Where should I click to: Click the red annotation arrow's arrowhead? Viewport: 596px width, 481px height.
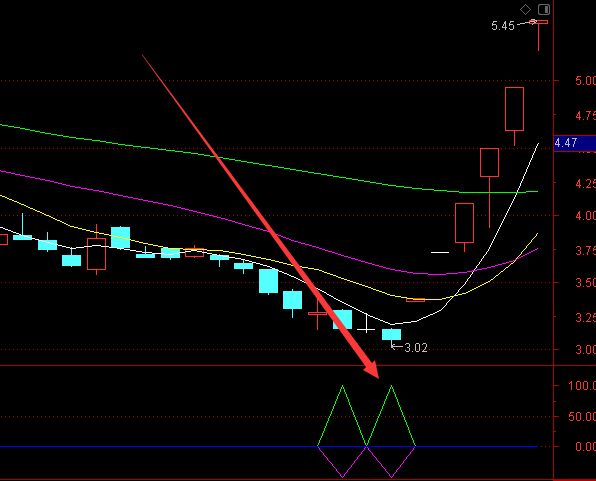(371, 368)
